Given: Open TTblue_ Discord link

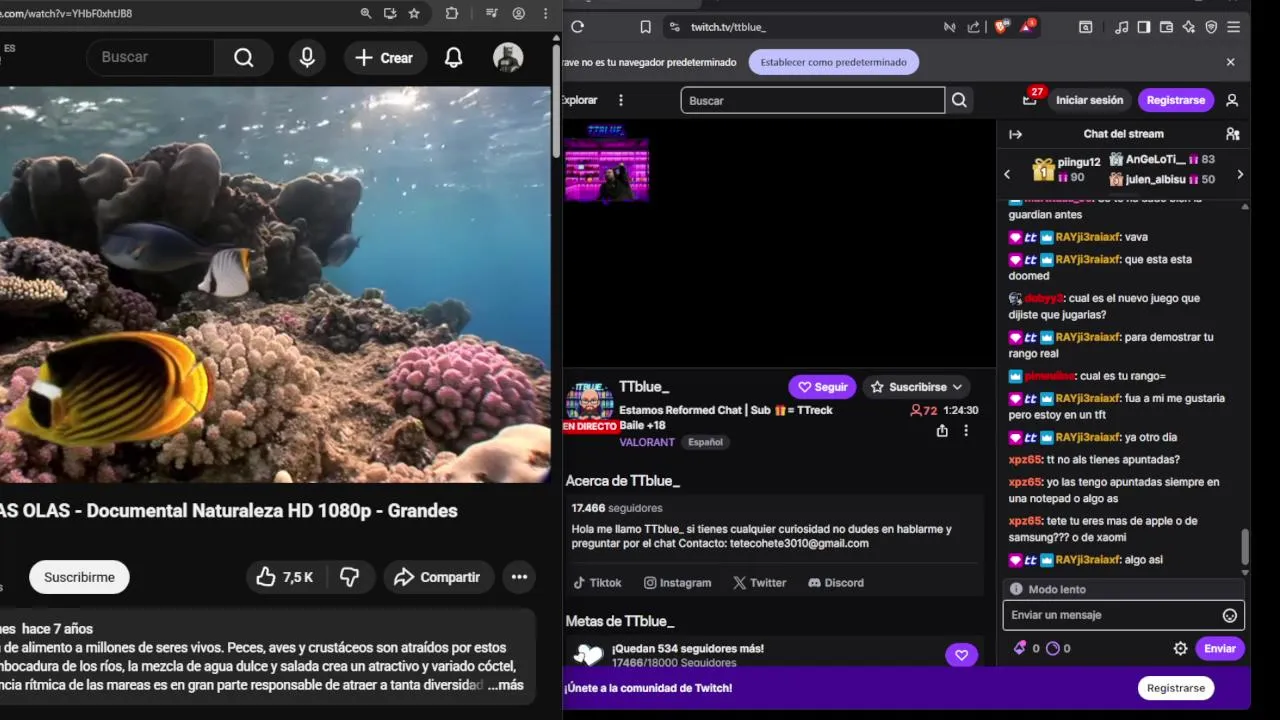Looking at the screenshot, I should pyautogui.click(x=835, y=583).
